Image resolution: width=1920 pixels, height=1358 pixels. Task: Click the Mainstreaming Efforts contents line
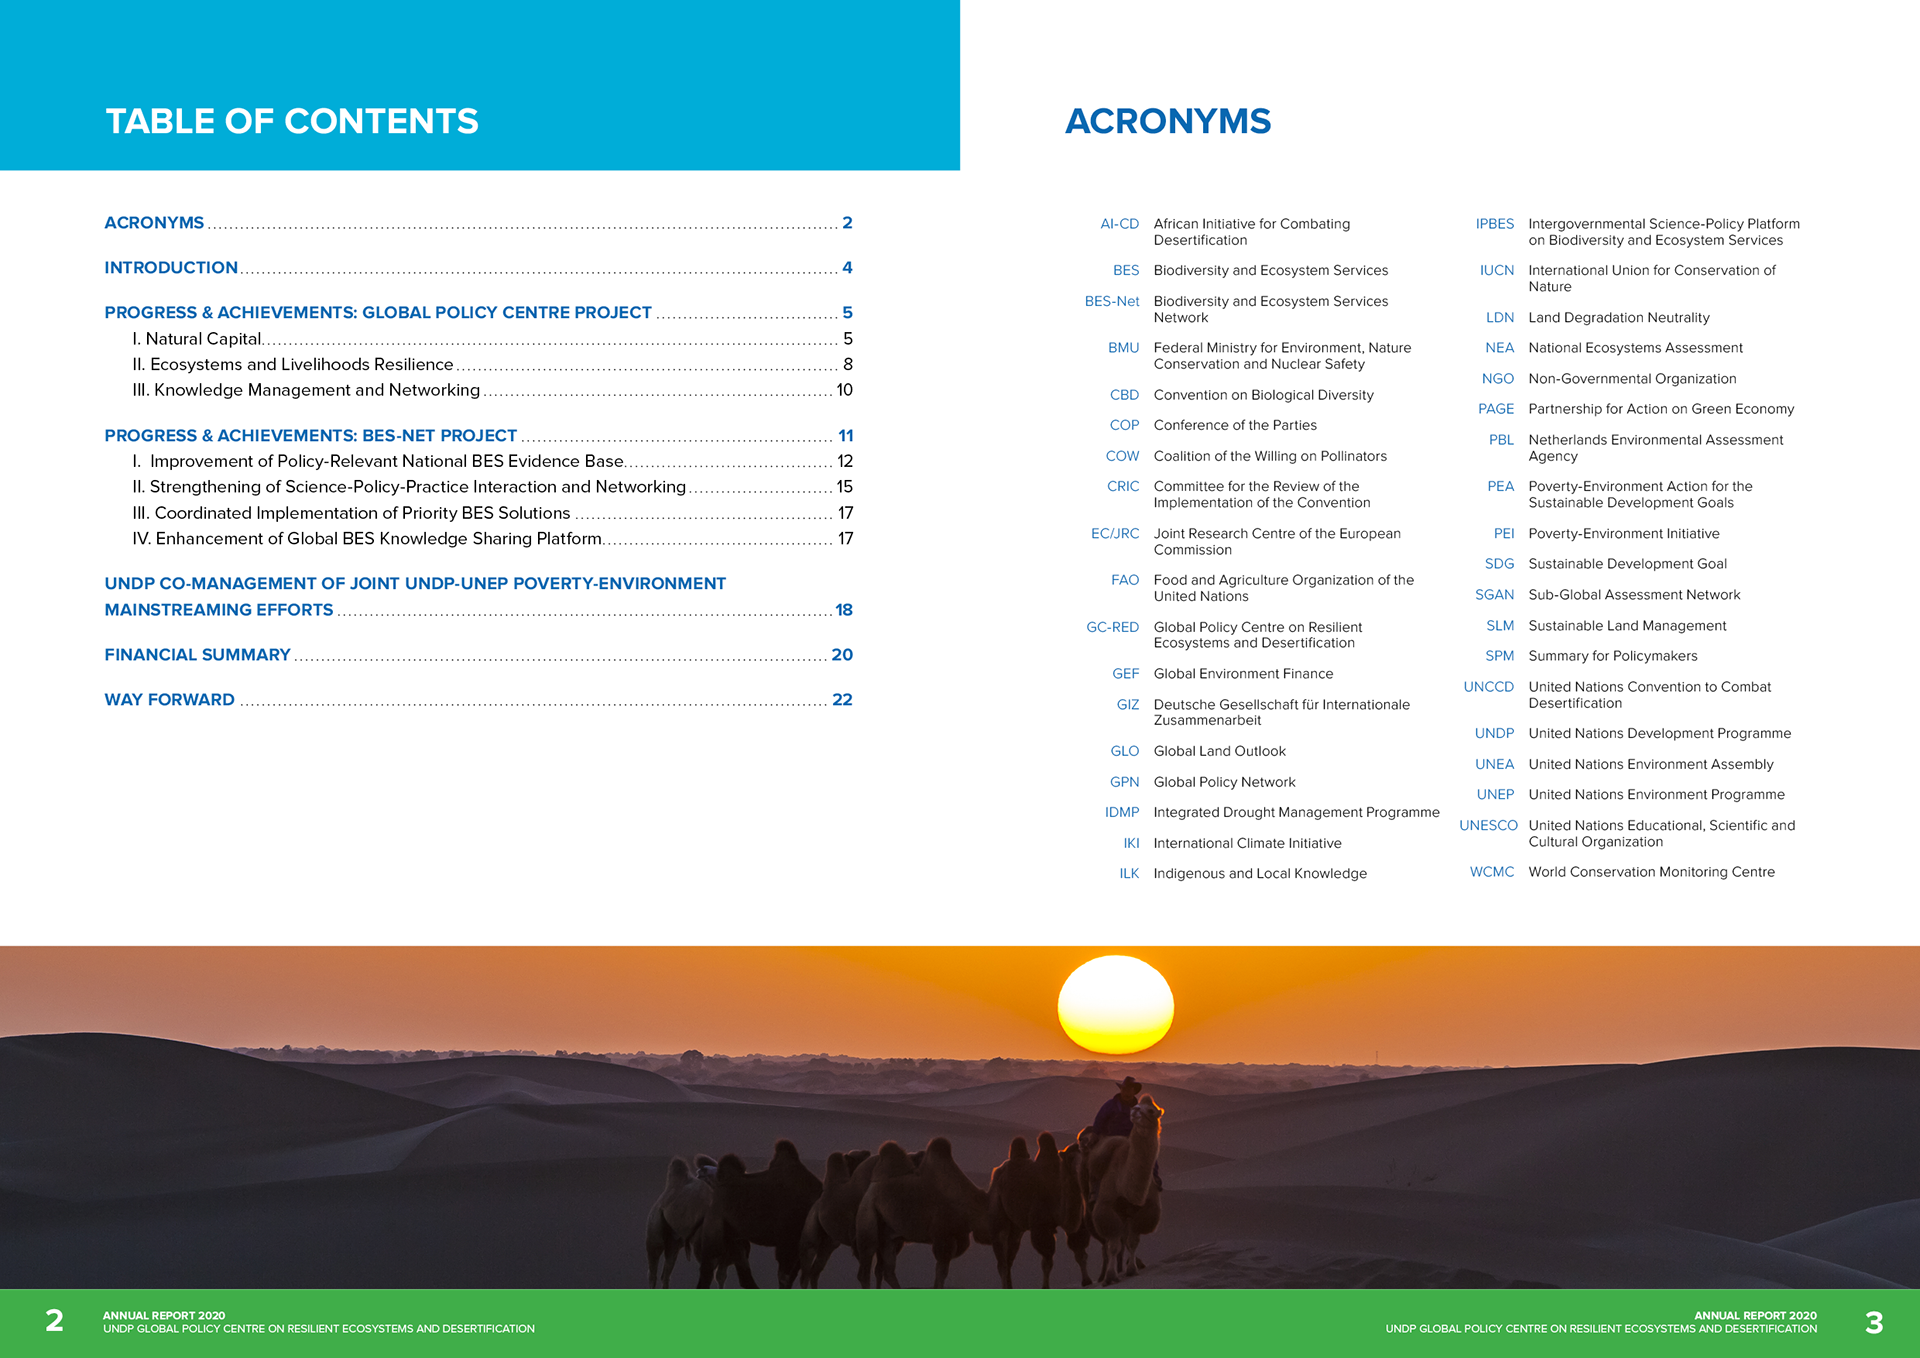click(x=219, y=610)
